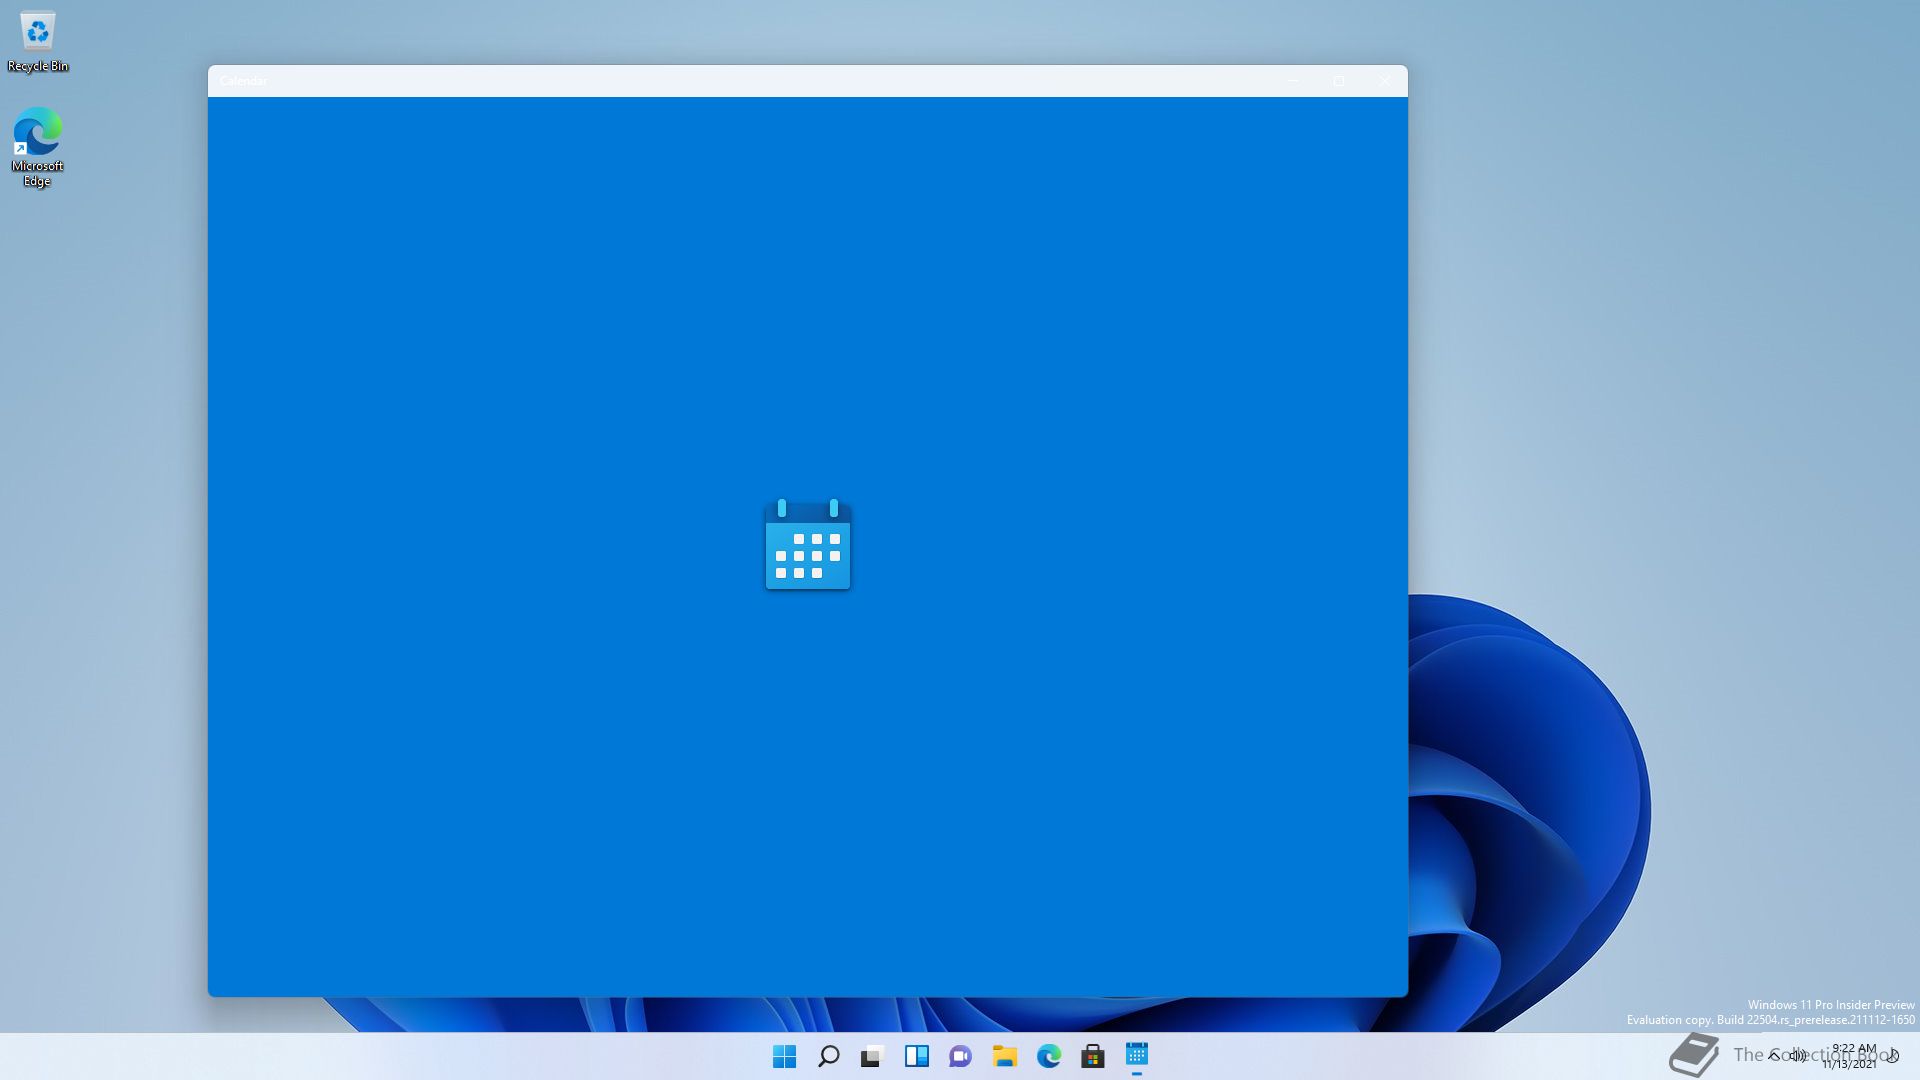Open Task View on the taskbar
Screen dimensions: 1920x1080
(873, 1056)
